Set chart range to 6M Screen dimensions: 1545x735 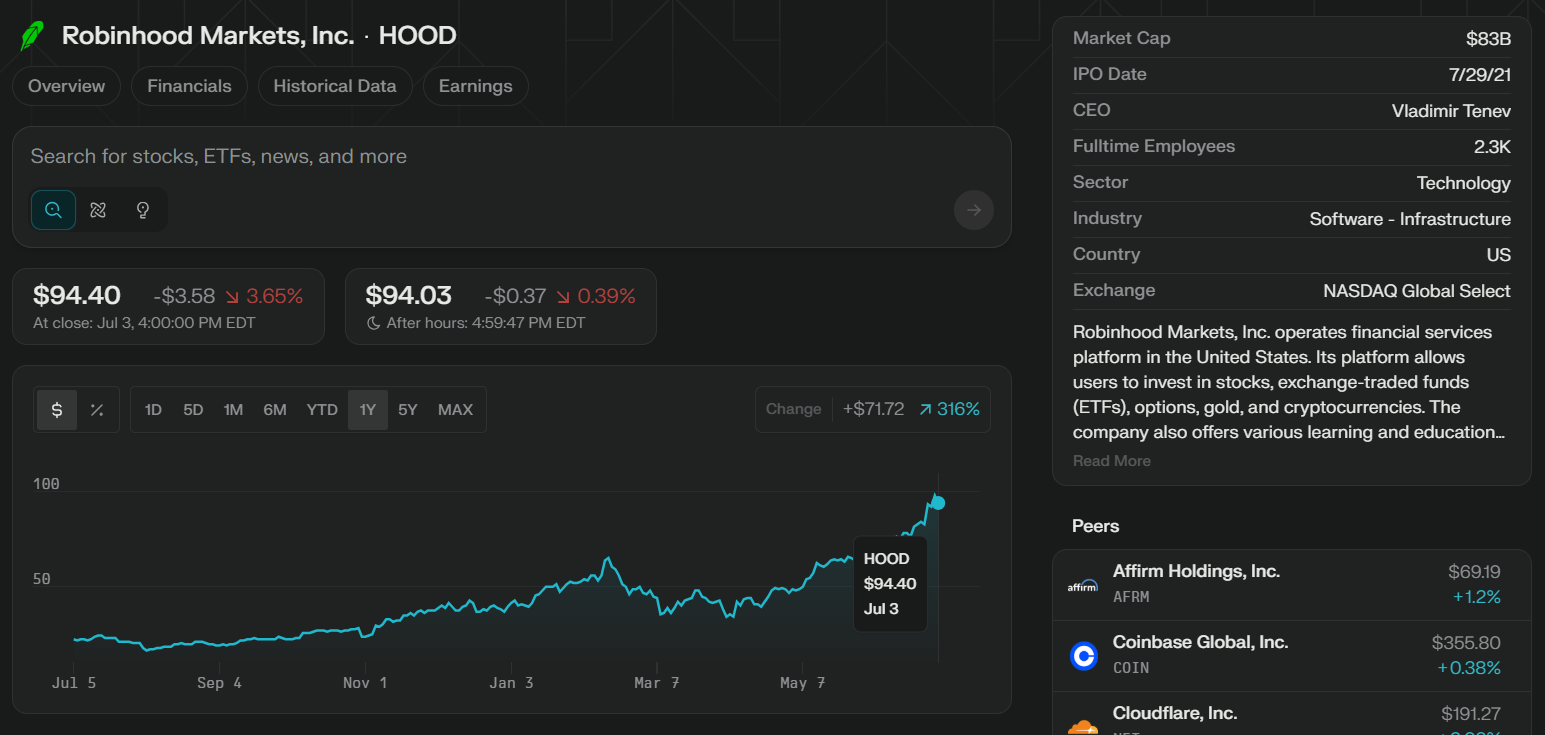point(275,410)
